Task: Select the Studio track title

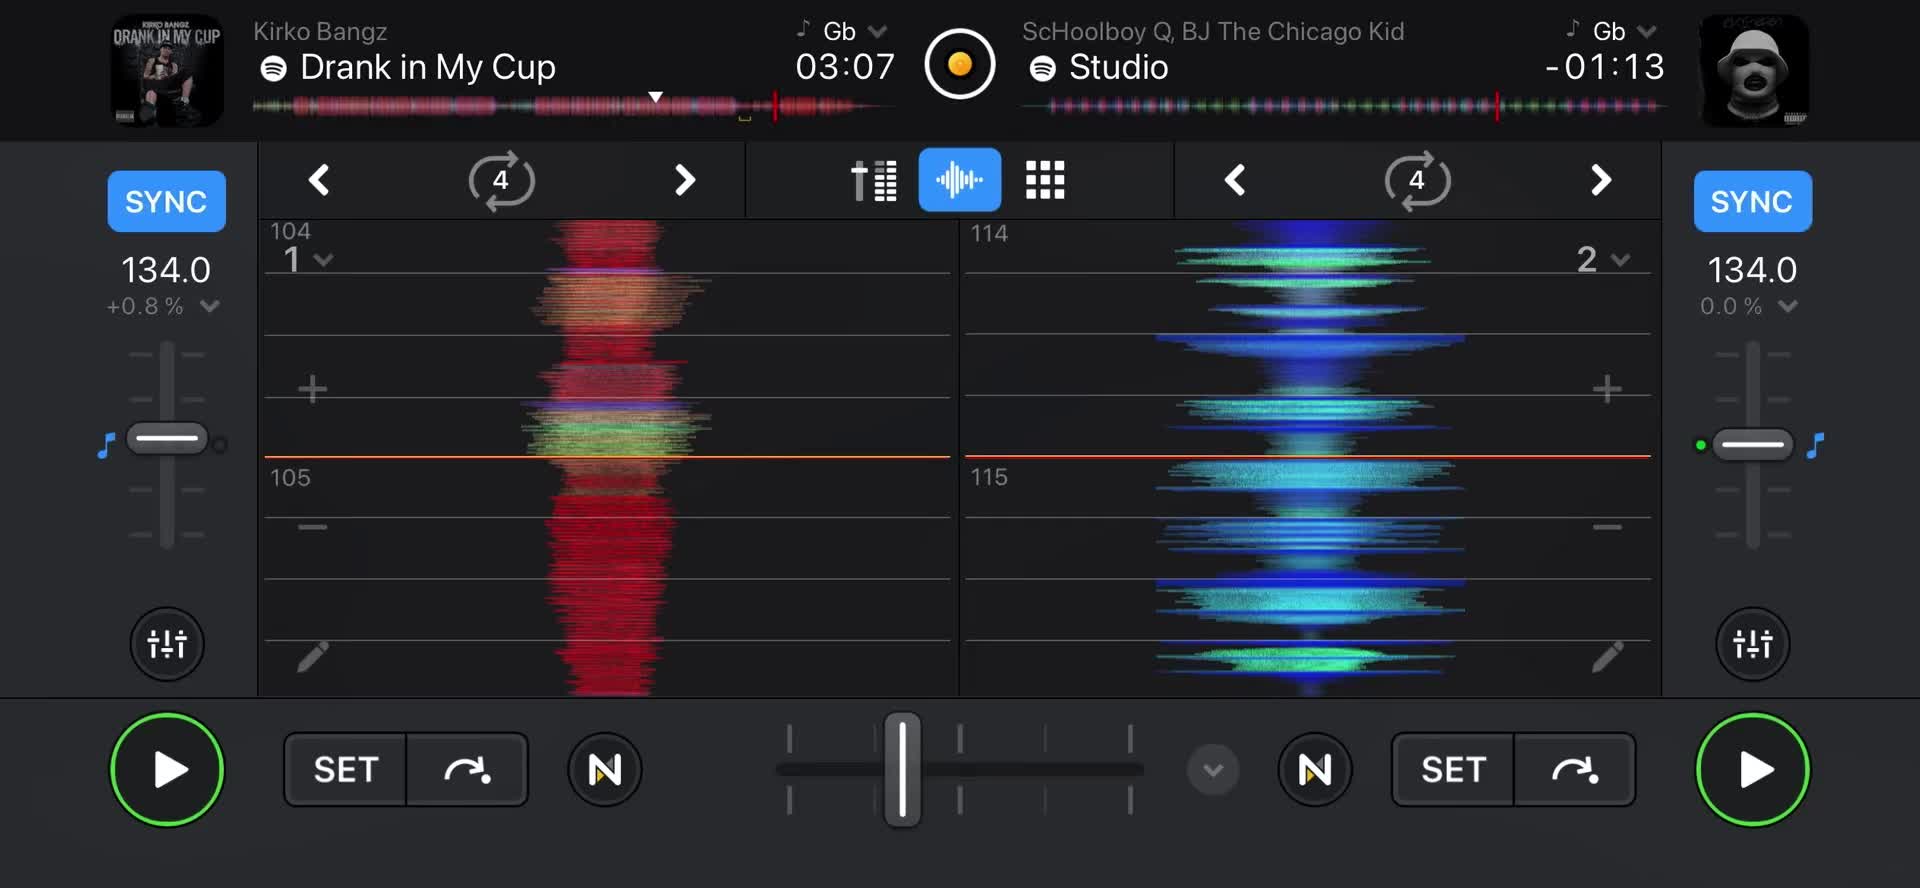Action: [x=1118, y=67]
